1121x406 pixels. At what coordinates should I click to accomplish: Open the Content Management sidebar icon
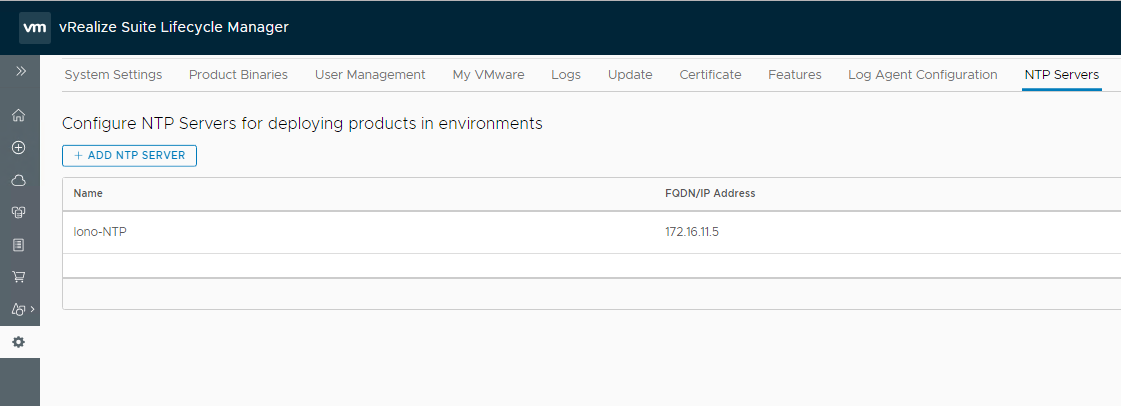point(18,309)
